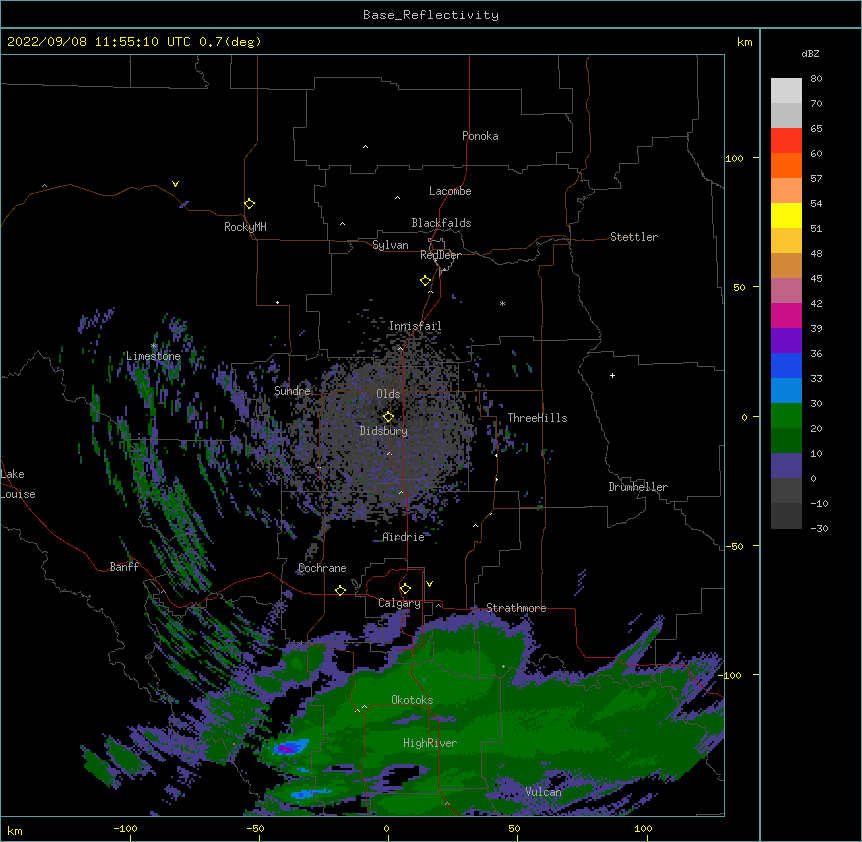Click the Okotoks label

tap(412, 700)
